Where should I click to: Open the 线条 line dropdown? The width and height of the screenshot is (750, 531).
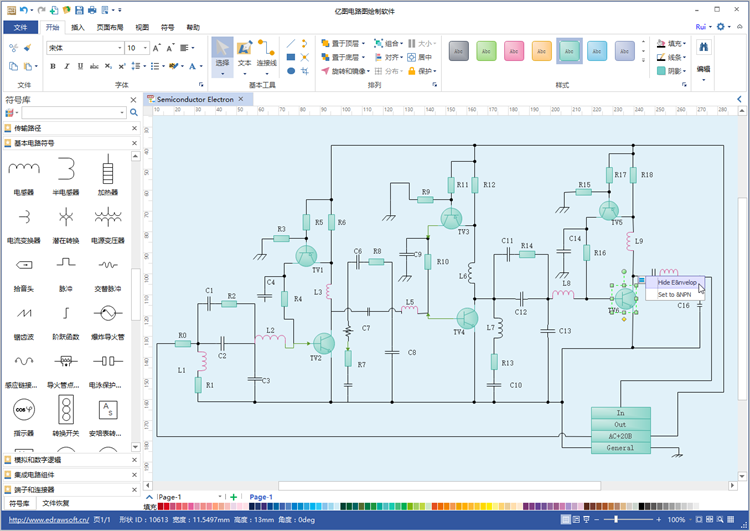(x=672, y=57)
